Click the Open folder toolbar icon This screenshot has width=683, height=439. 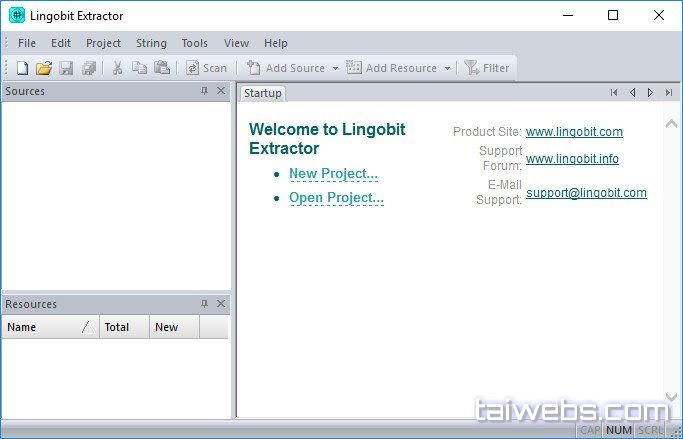43,68
